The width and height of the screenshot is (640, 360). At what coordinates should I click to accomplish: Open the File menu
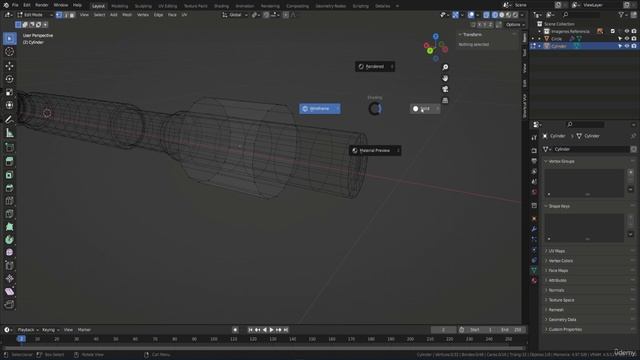pos(15,5)
